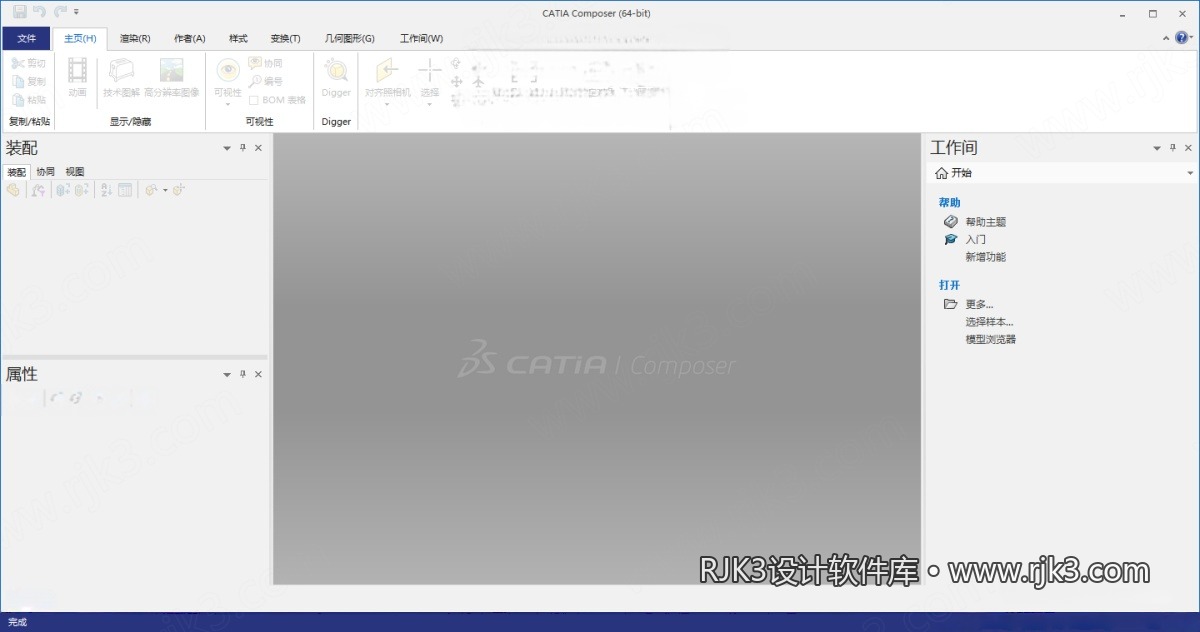Click the 动画 animation filmstrip icon
Viewport: 1200px width, 632px height.
[77, 69]
